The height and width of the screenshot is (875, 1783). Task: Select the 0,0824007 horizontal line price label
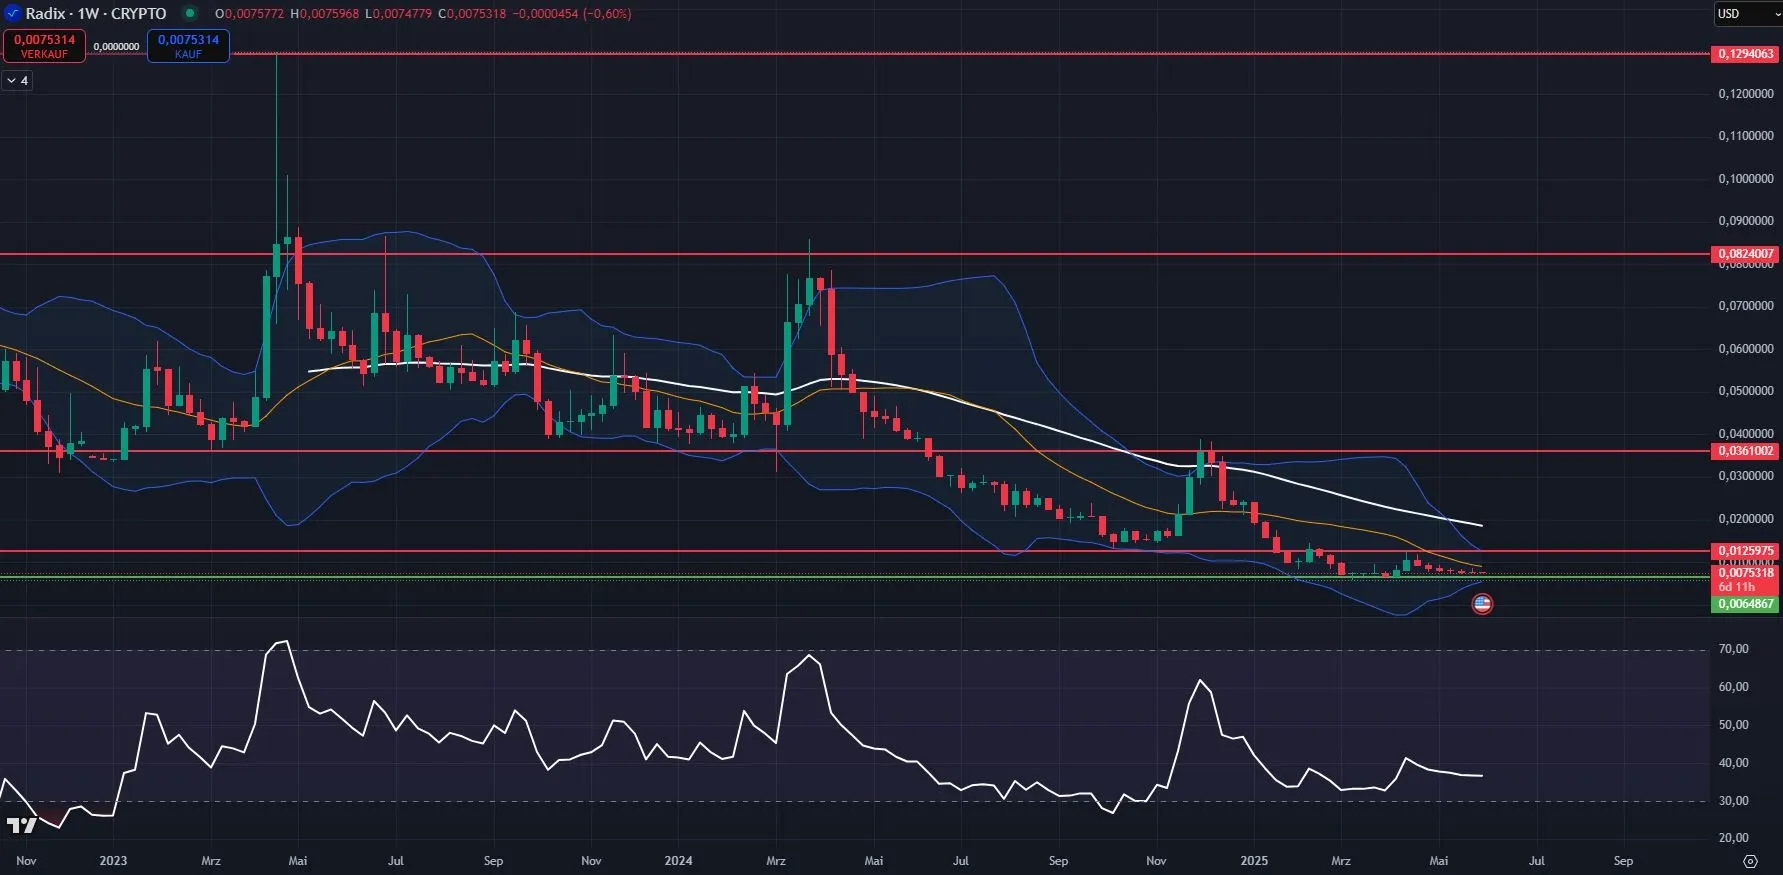(1746, 254)
